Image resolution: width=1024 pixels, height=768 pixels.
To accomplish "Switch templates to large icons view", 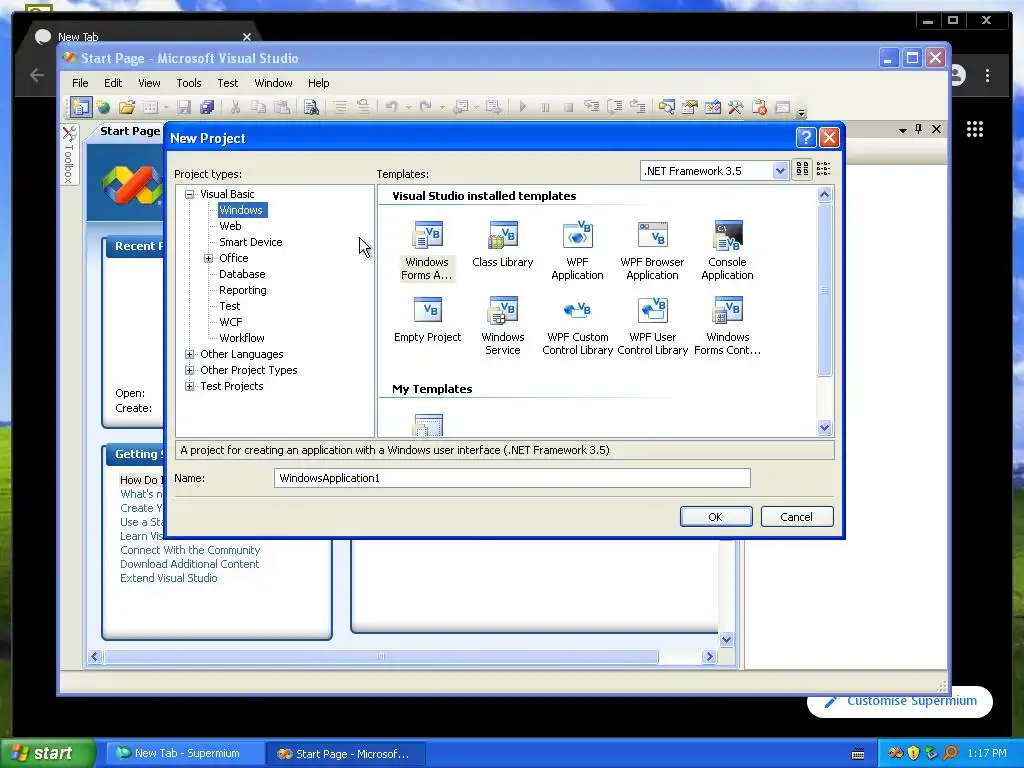I will tap(802, 170).
